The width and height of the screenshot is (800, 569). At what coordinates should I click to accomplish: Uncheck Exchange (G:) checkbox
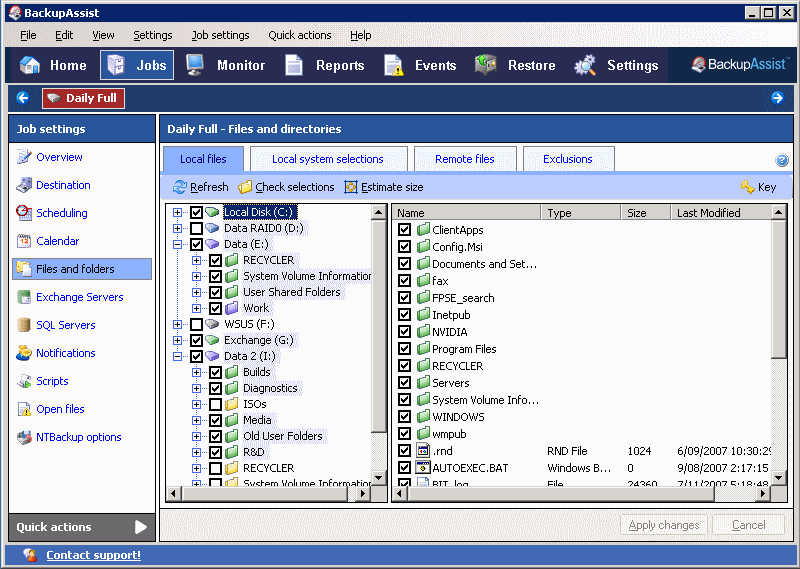click(196, 340)
